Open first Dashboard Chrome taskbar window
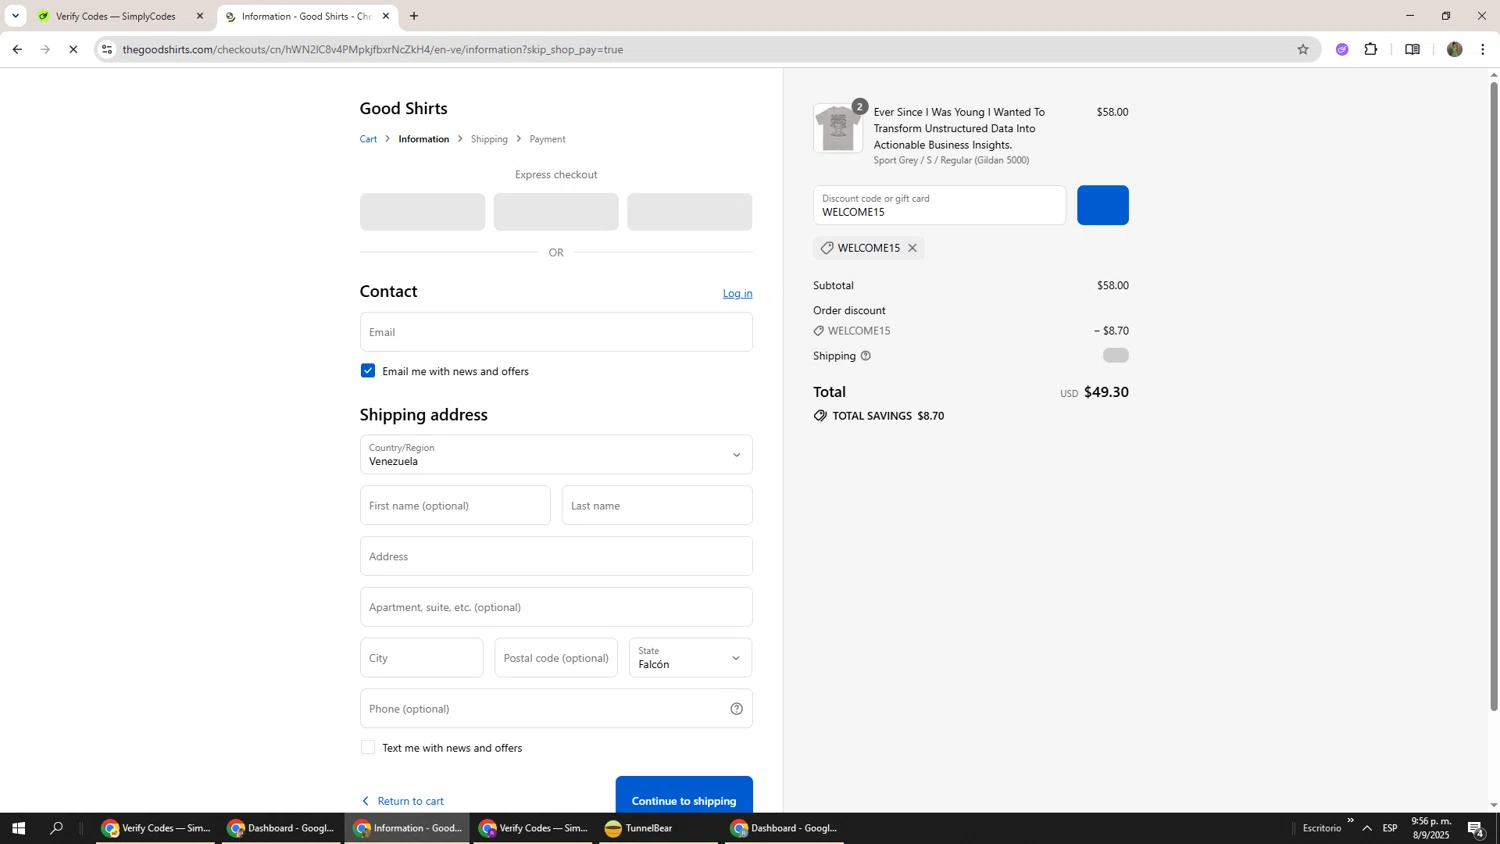This screenshot has height=844, width=1500. [282, 828]
